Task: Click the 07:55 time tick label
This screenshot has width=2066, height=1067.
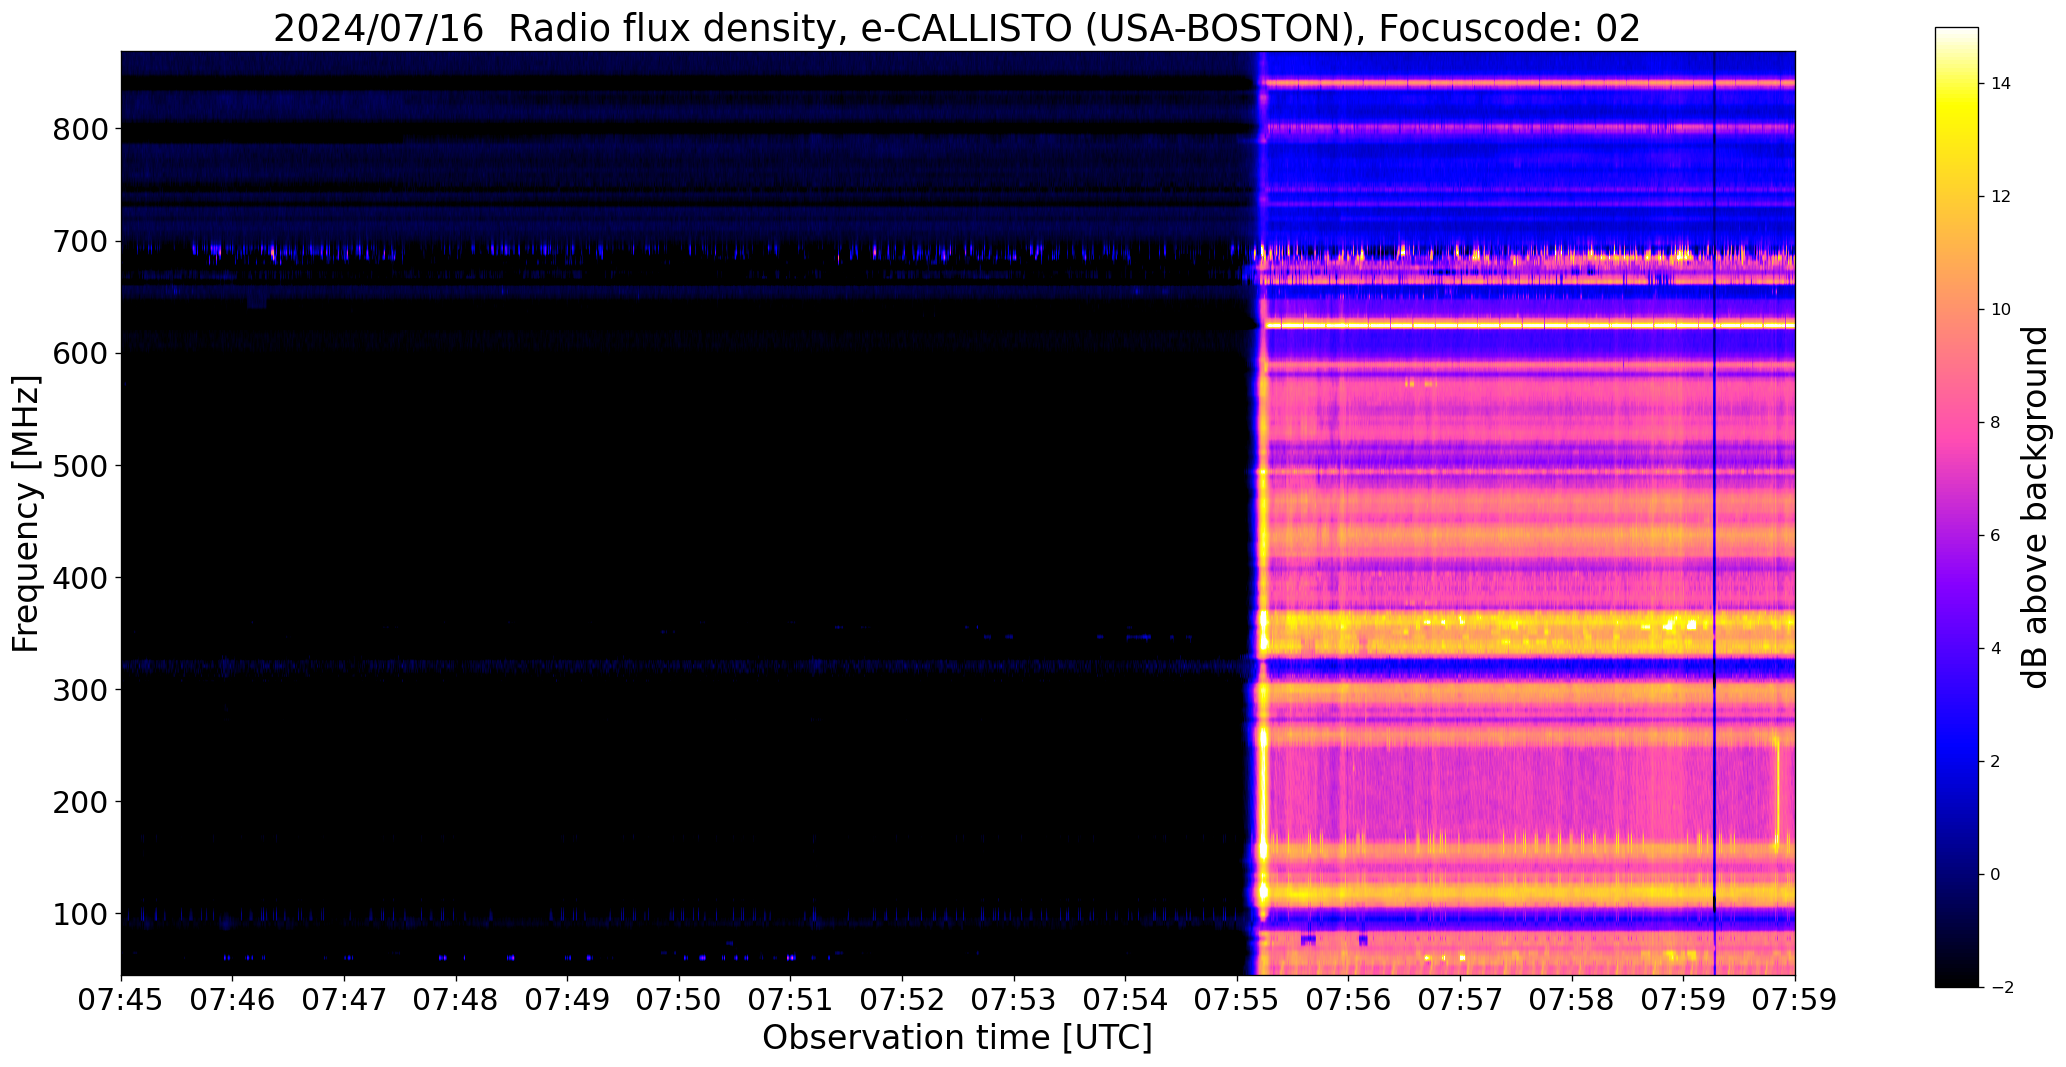Action: [1238, 1001]
